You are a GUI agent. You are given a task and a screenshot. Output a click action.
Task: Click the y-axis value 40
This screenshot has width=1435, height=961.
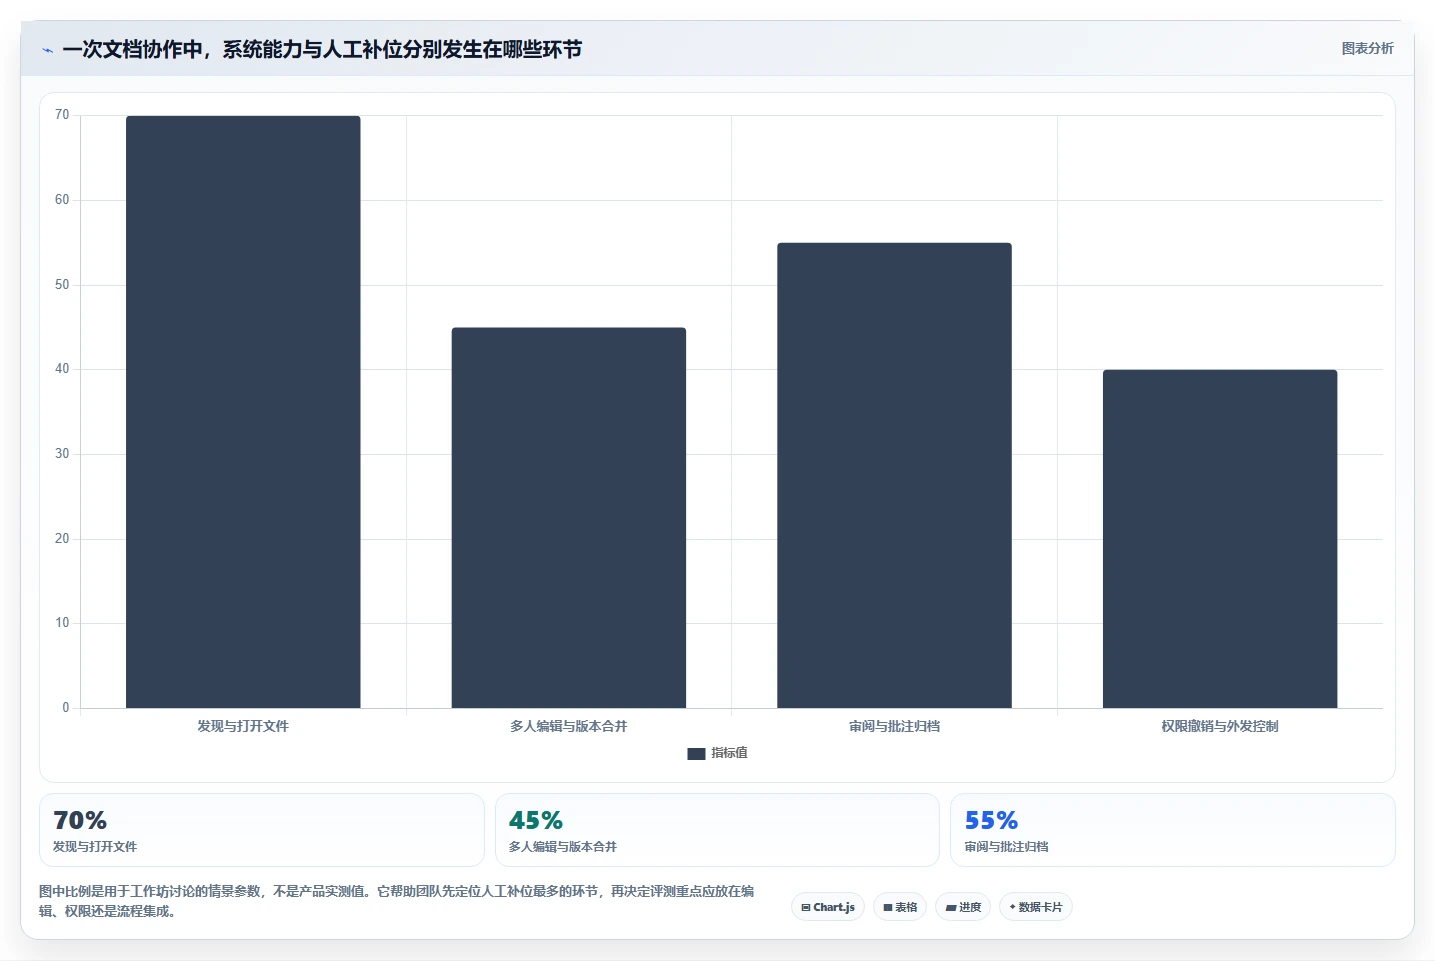click(x=62, y=369)
